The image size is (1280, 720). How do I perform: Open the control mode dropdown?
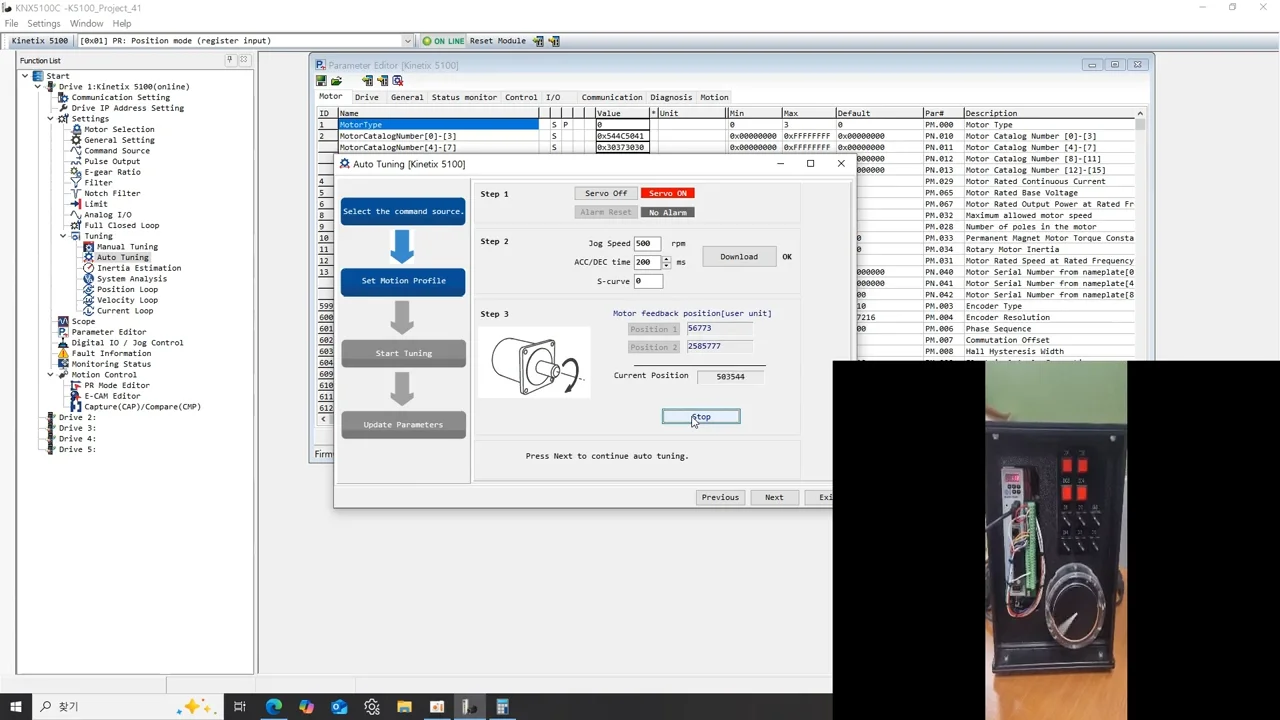(407, 41)
